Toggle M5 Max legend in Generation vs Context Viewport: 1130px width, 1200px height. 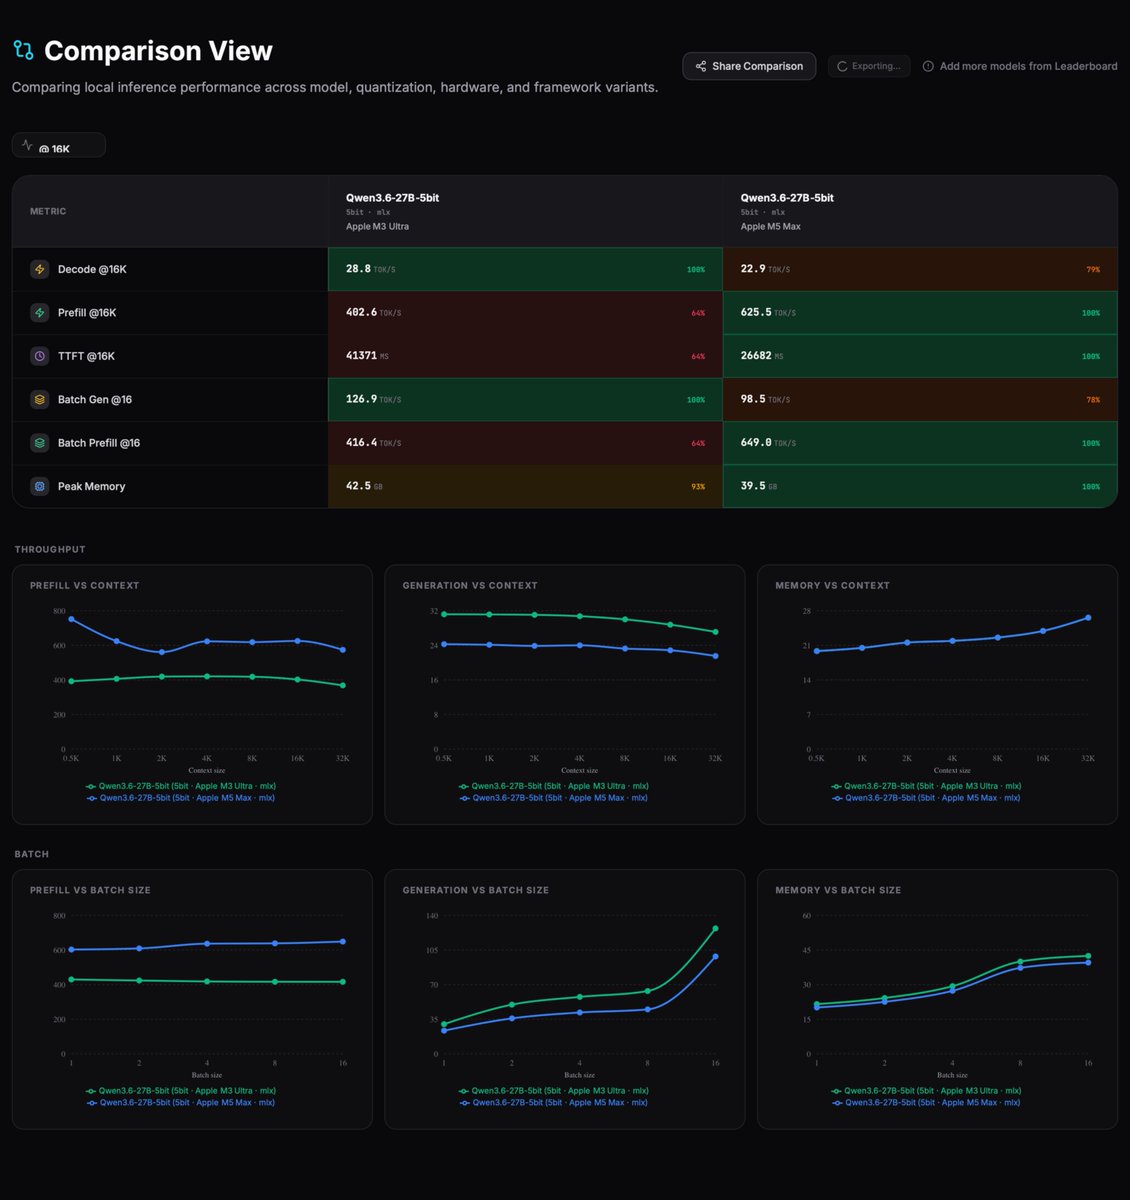tap(554, 798)
